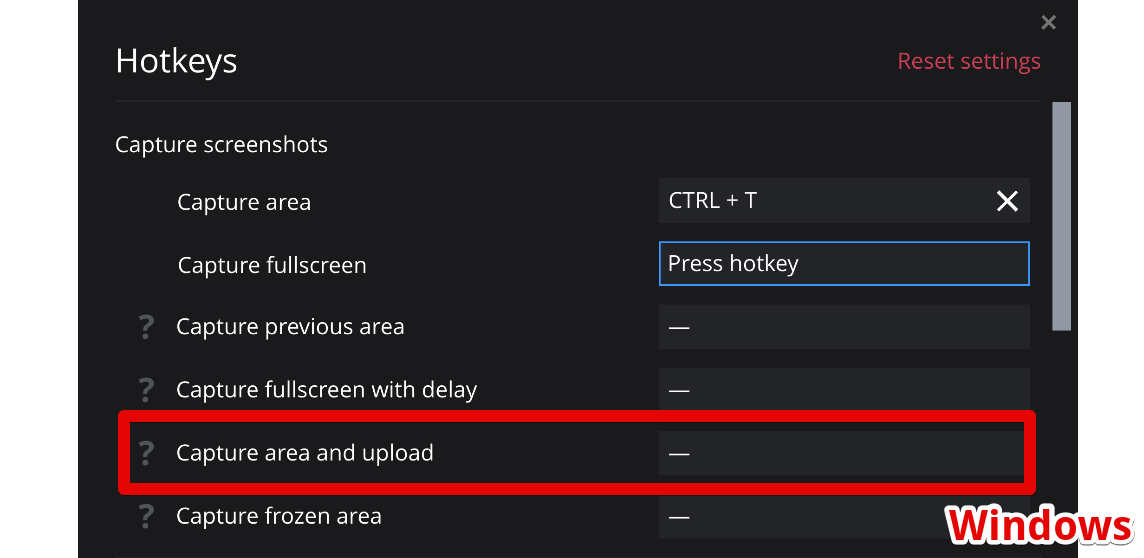
Task: Select the Capture fullscreen with delay hotkey field
Action: click(x=843, y=390)
